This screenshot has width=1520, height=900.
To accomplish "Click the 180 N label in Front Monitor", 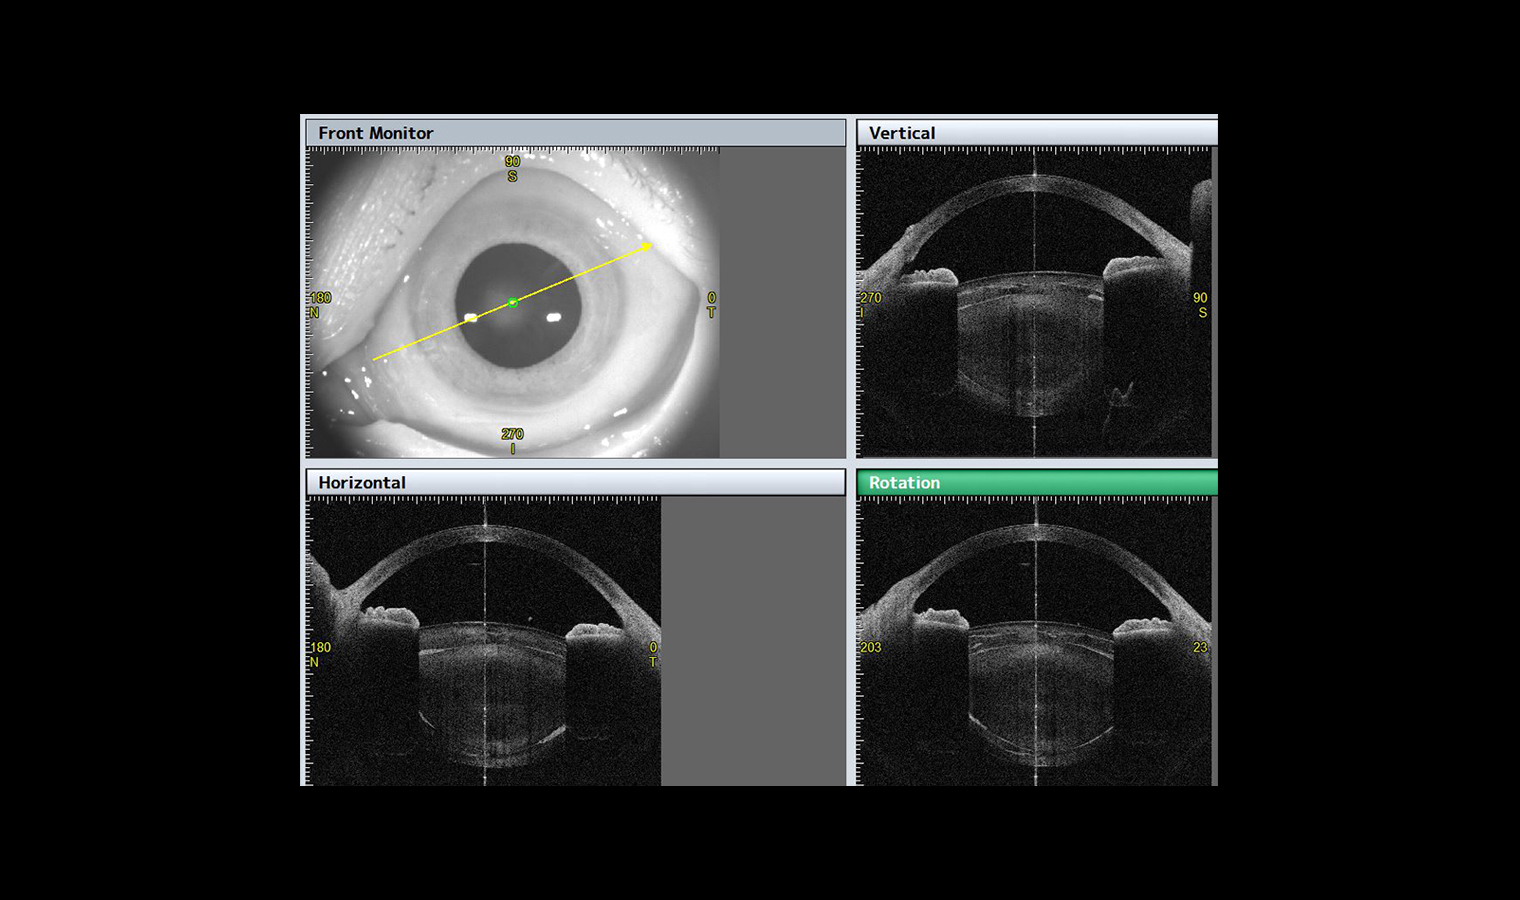I will click(319, 305).
